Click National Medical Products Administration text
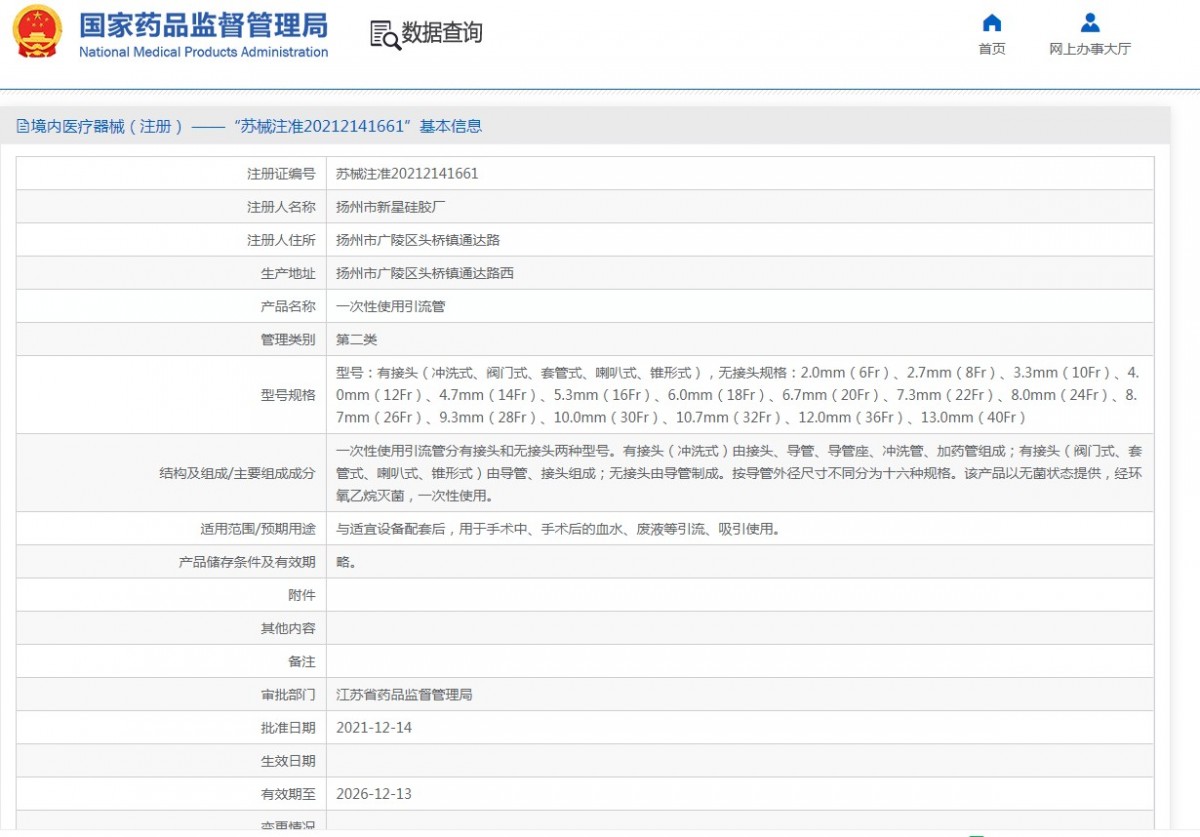The height and width of the screenshot is (837, 1200). coord(203,52)
